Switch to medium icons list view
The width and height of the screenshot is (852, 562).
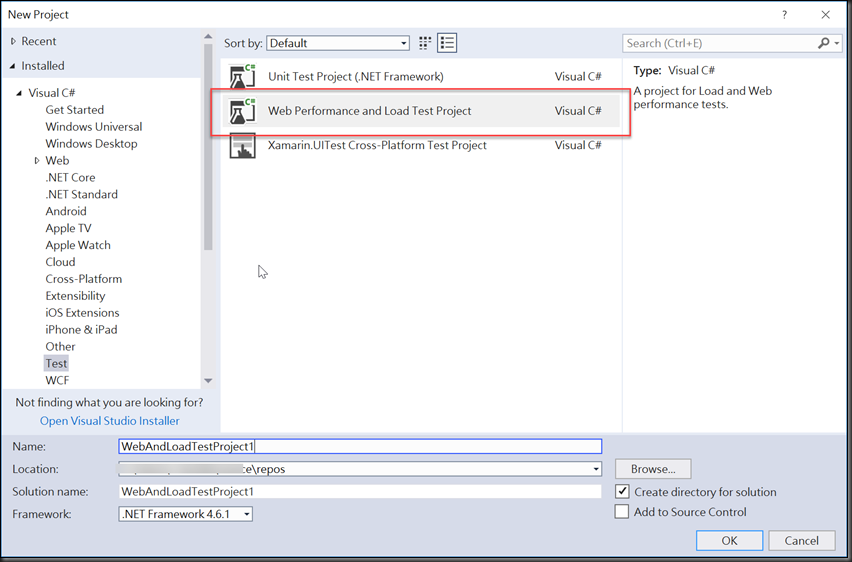(x=447, y=43)
